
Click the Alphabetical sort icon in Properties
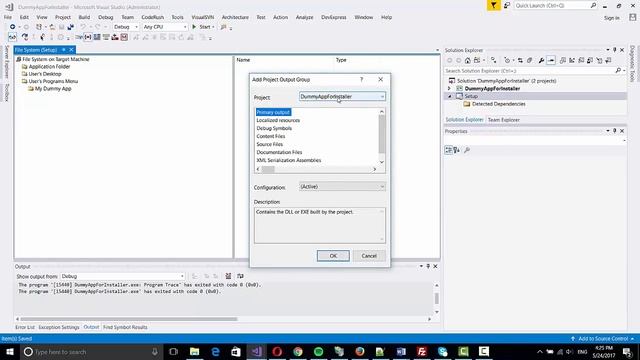click(457, 150)
